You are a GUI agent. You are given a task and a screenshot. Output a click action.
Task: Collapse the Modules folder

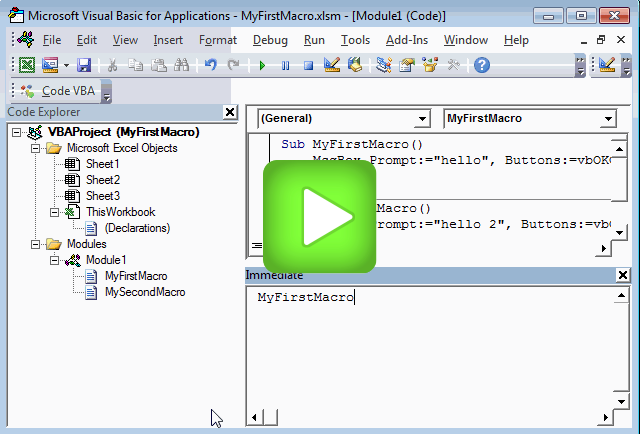[x=36, y=244]
